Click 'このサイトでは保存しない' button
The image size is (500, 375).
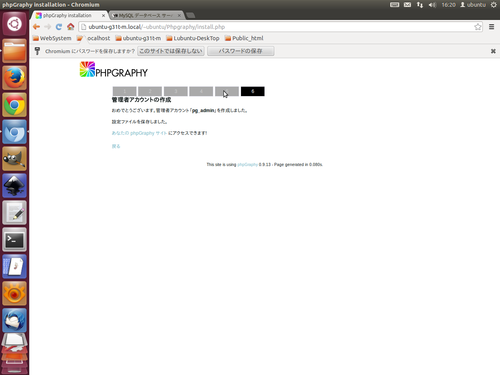(x=171, y=51)
